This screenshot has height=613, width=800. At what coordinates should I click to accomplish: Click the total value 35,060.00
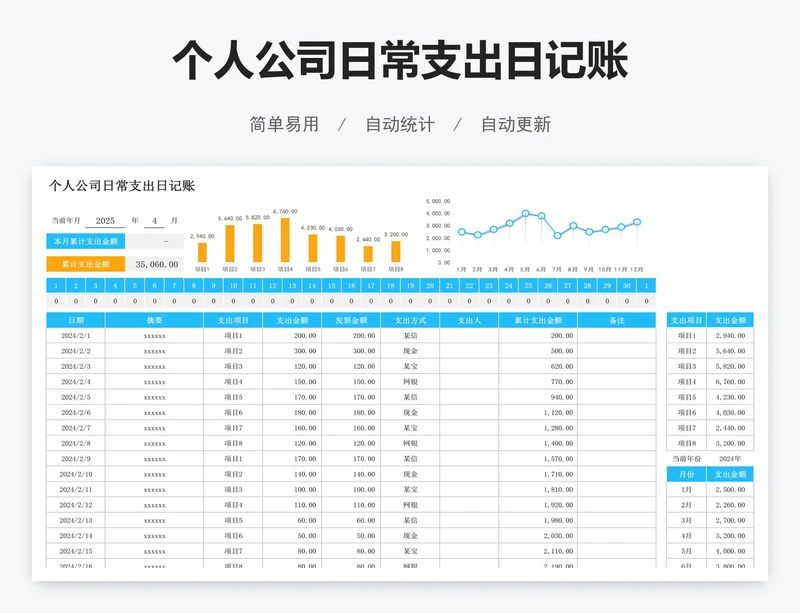(x=157, y=264)
